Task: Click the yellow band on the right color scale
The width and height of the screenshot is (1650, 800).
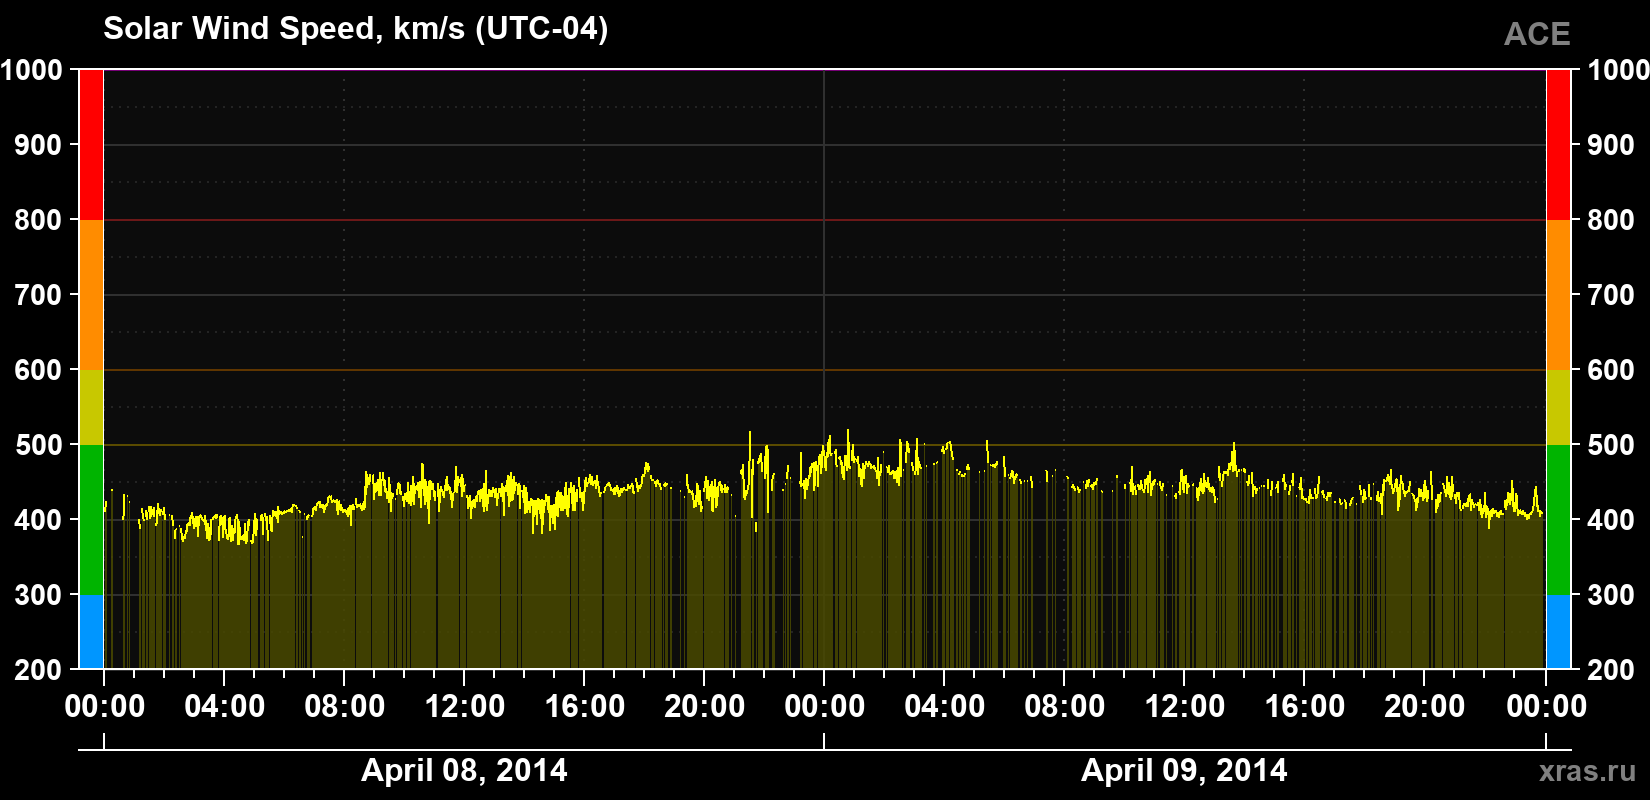Action: (x=1558, y=407)
